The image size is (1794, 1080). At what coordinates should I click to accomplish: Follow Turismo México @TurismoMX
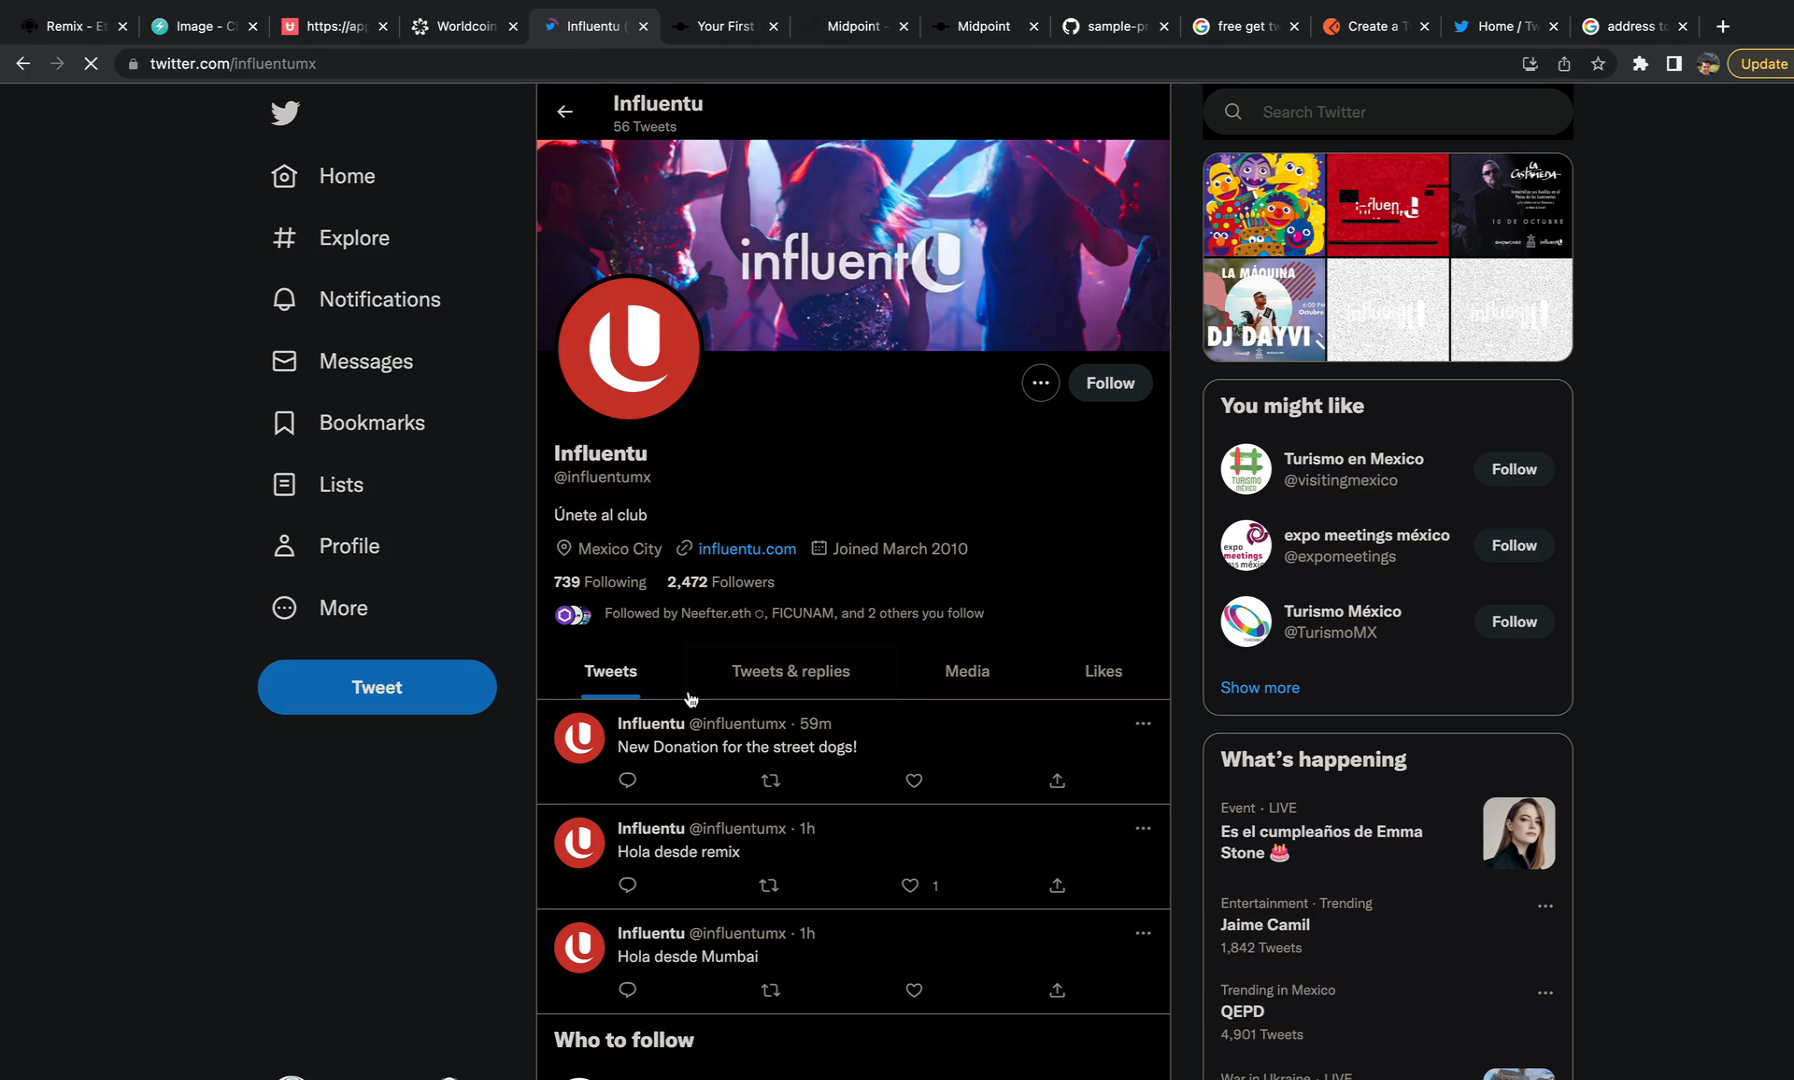[1514, 622]
